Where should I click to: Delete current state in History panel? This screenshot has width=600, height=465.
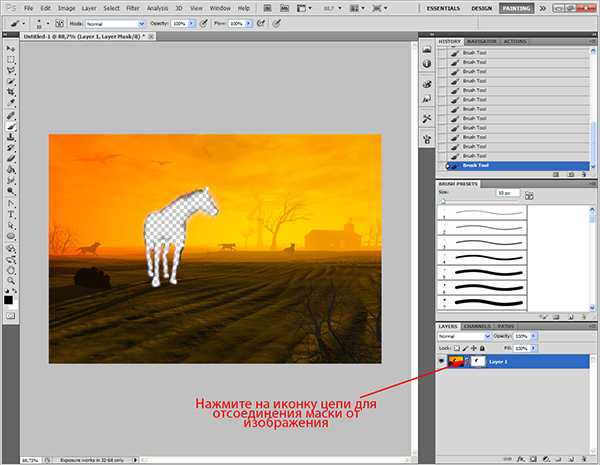pos(584,175)
